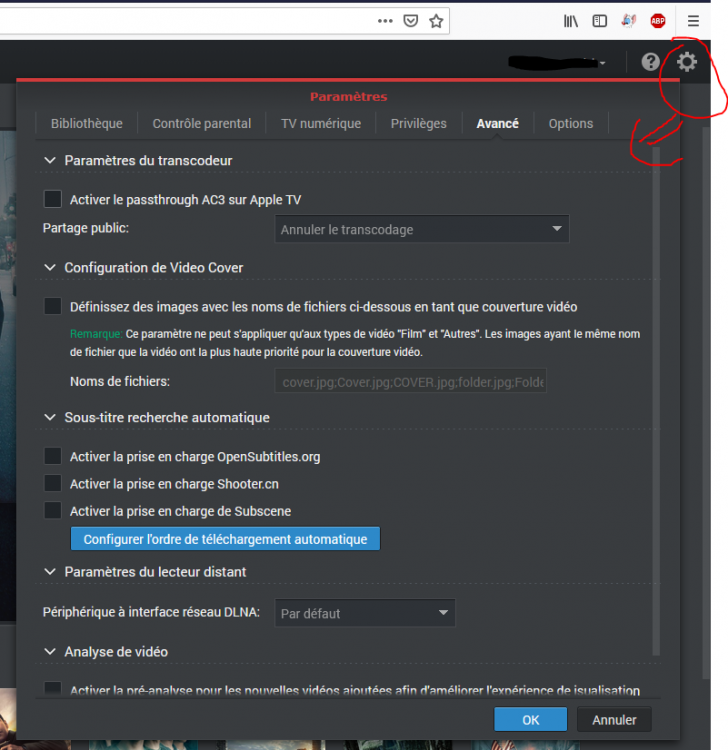
Task: Click the settings dialog vertical scrollbar
Action: (656, 401)
